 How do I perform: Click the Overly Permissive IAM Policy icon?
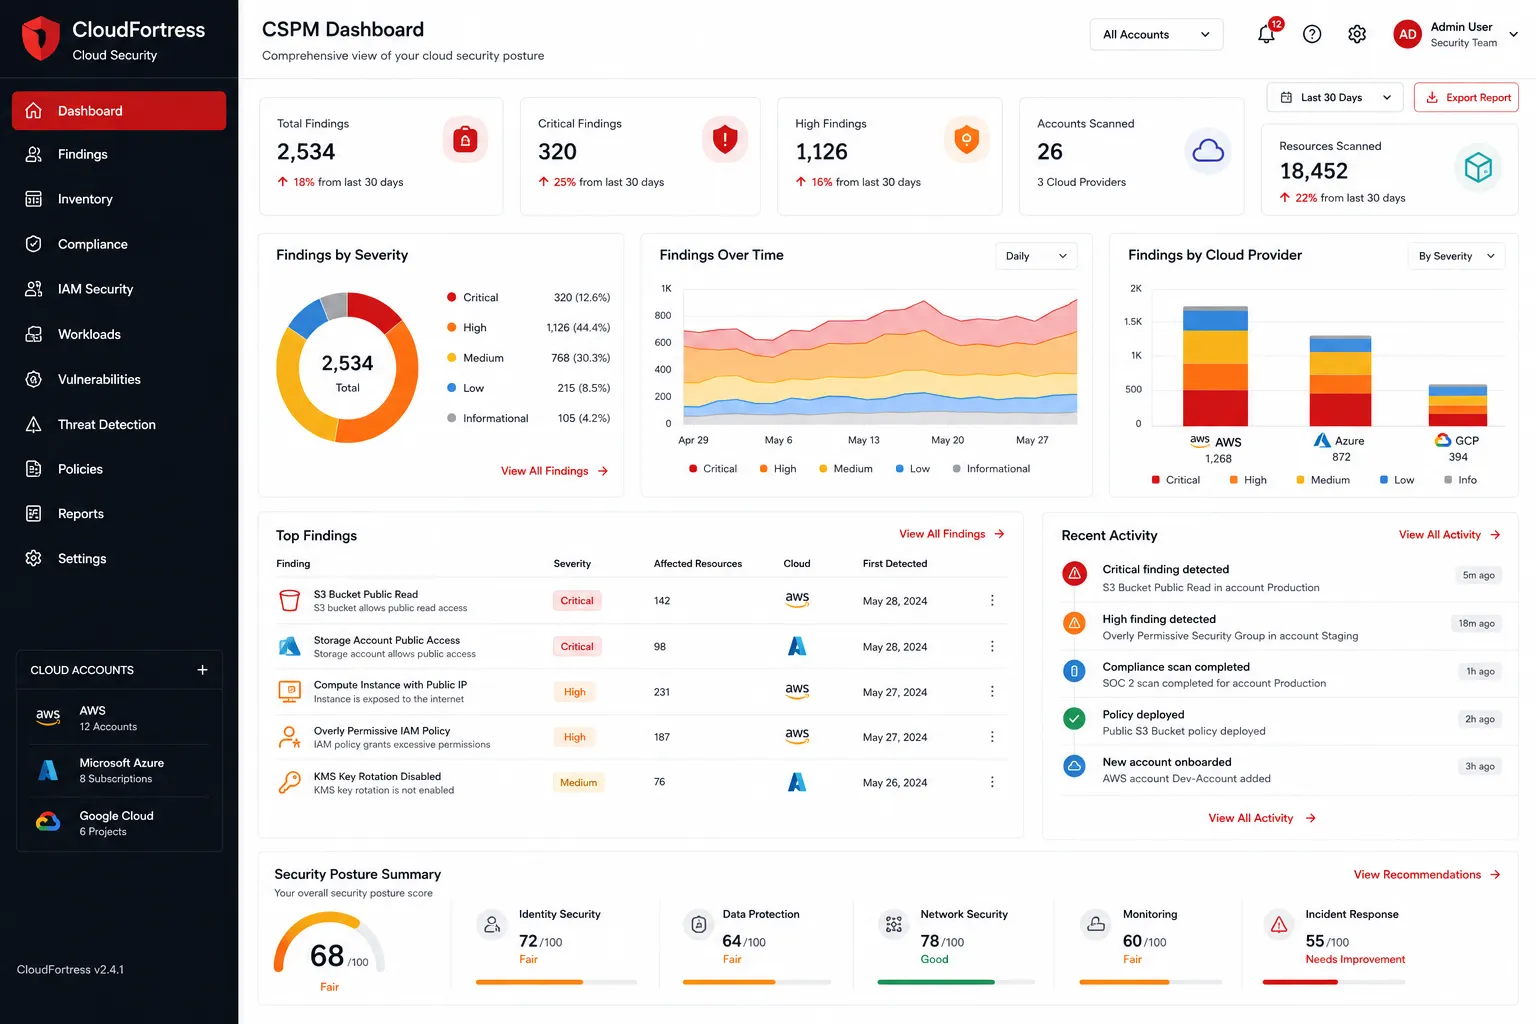pyautogui.click(x=290, y=737)
